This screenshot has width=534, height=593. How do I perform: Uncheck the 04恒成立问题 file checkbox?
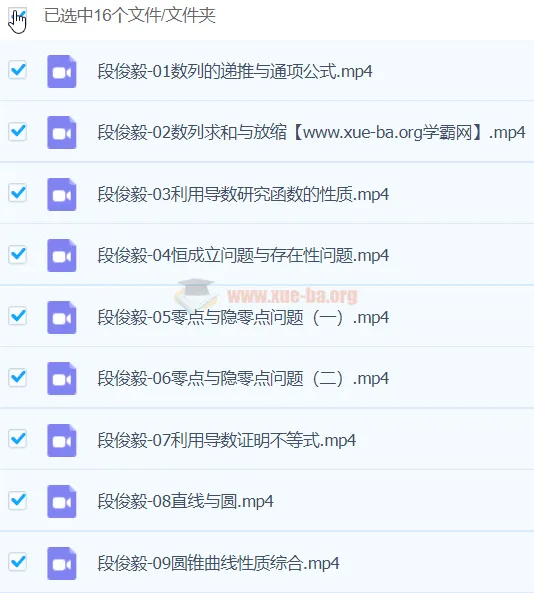point(17,254)
